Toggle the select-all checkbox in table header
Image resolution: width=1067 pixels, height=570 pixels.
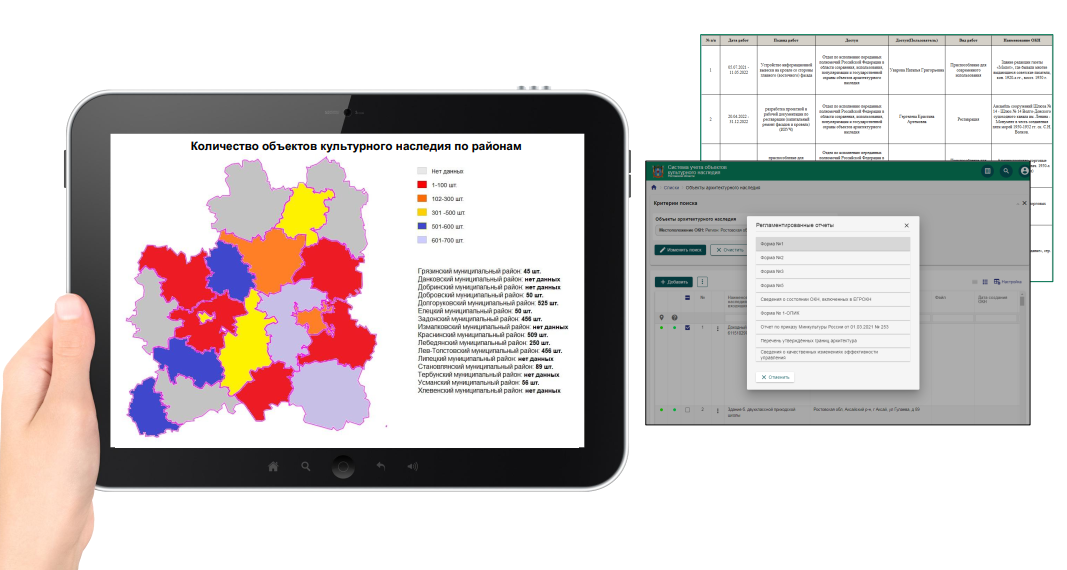coord(686,298)
